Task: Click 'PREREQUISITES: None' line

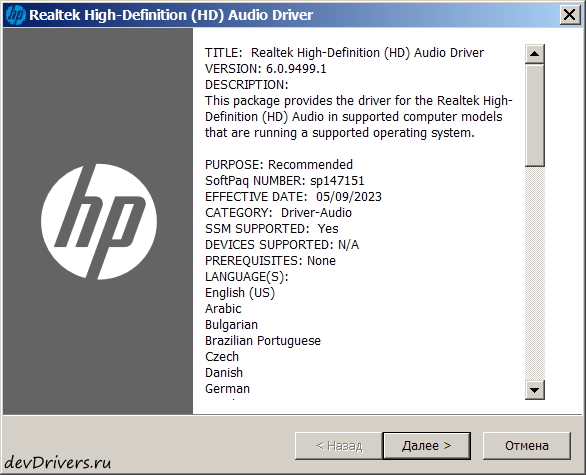Action: [270, 260]
